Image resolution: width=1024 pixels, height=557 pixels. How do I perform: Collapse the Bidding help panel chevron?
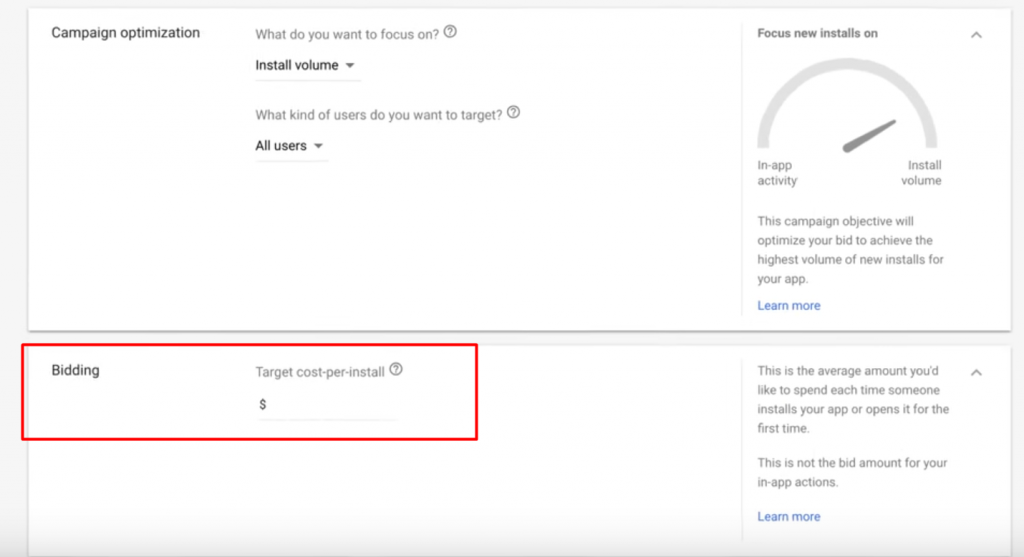coord(976,372)
